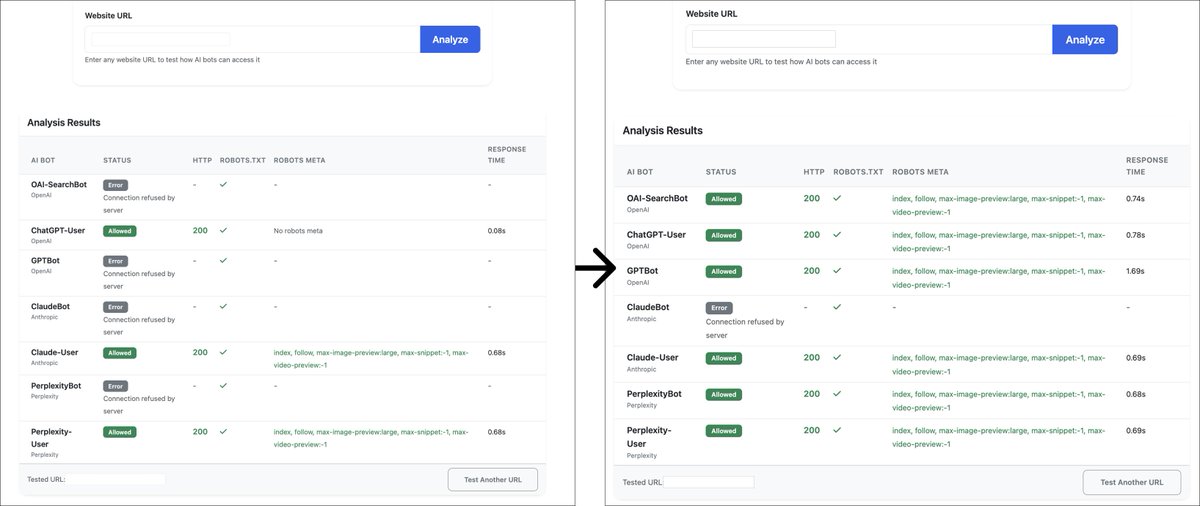The image size is (1200, 506).
Task: Click Test Another URL in the right panel
Action: point(1132,482)
